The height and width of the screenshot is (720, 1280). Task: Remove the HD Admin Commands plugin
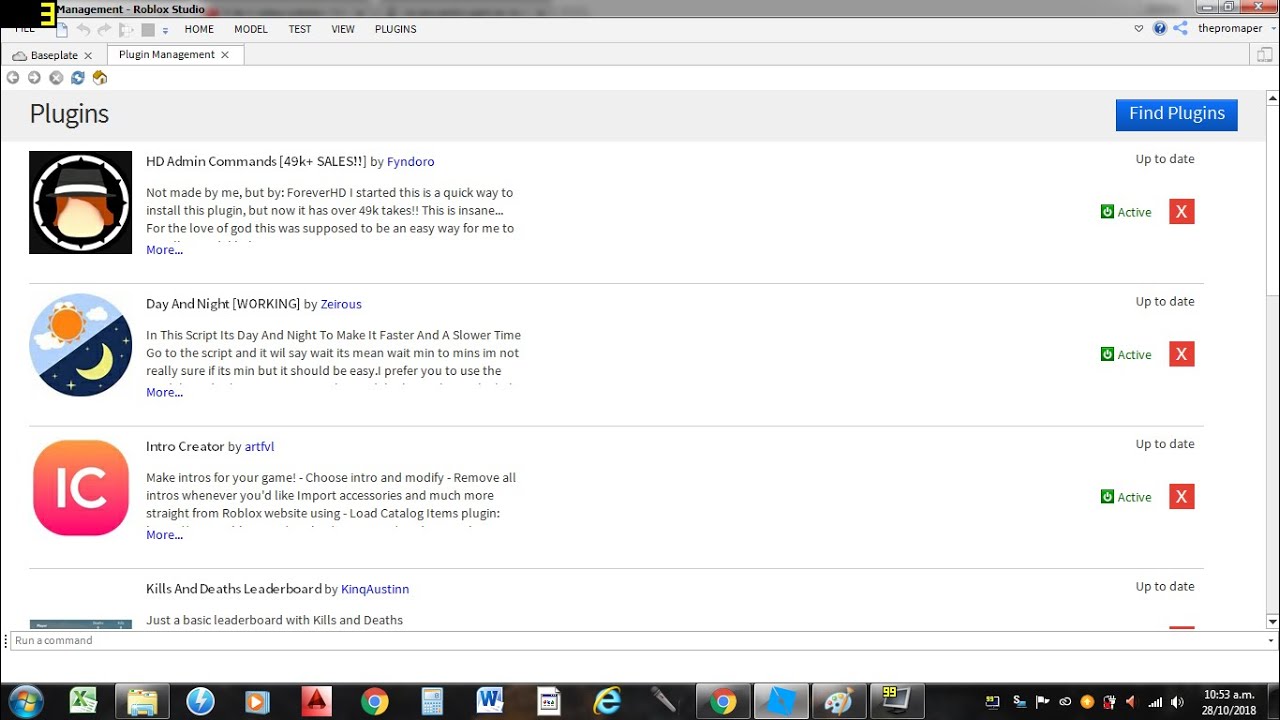click(1182, 212)
